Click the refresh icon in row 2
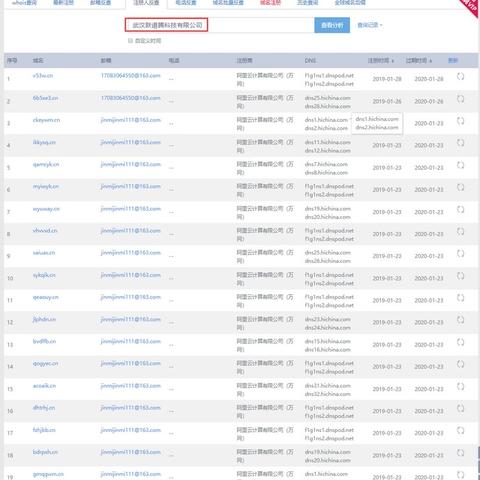480x480 pixels. click(x=460, y=99)
